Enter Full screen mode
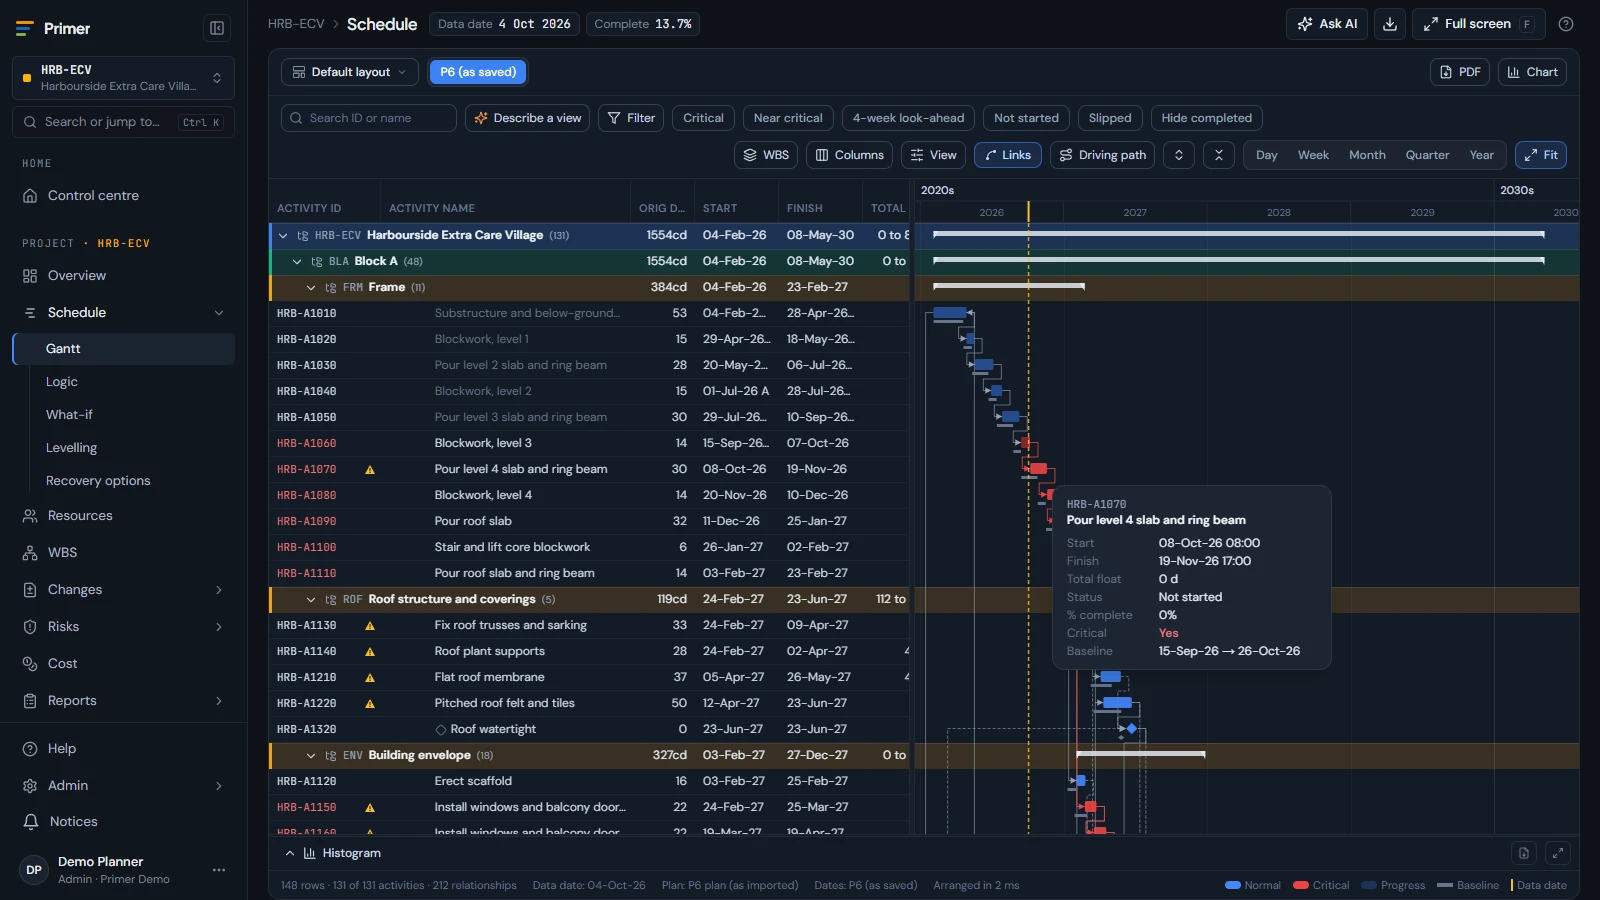Screen dimensions: 1600x900 coord(1478,24)
